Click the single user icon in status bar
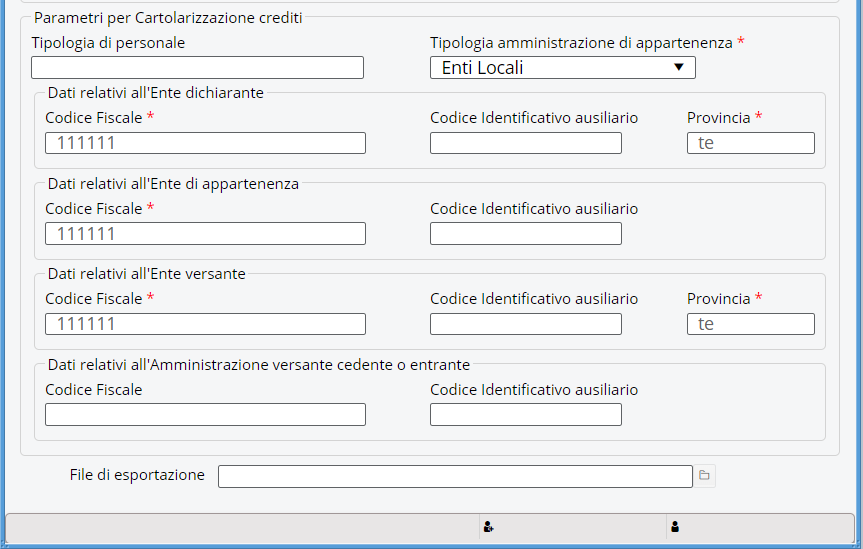The height and width of the screenshot is (549, 863). pos(675,526)
